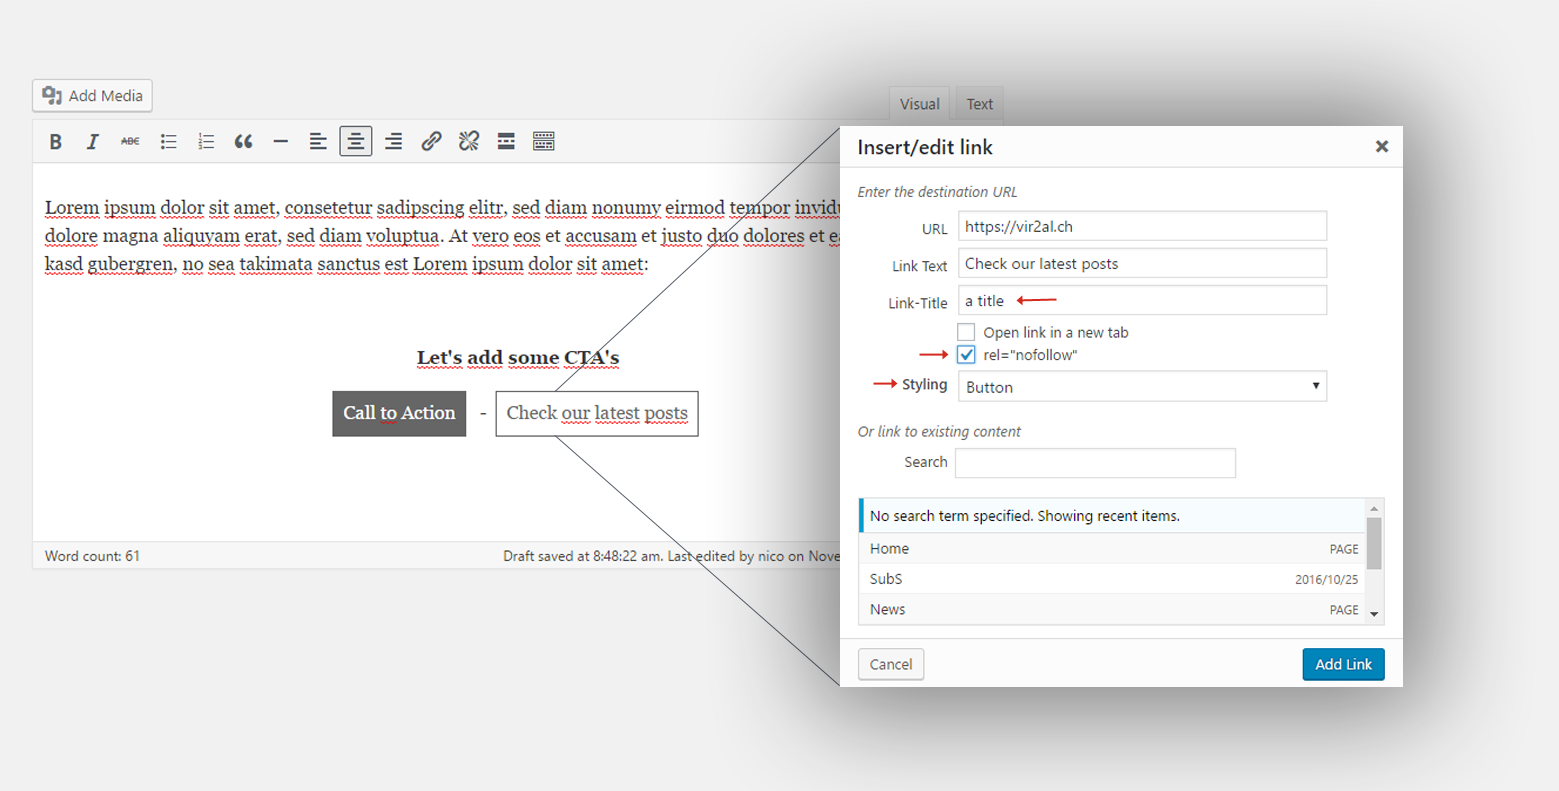
Task: Toggle the toolbar kitchen sink
Action: [x=544, y=142]
